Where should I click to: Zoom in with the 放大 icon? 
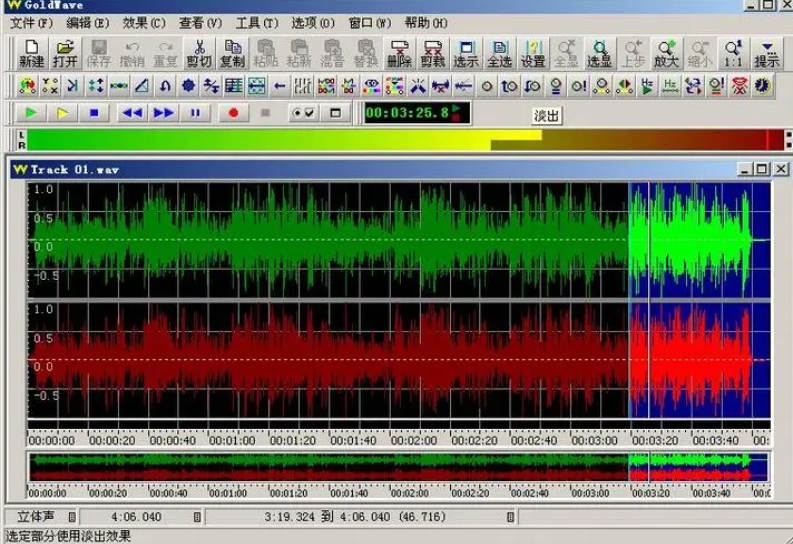coord(666,54)
